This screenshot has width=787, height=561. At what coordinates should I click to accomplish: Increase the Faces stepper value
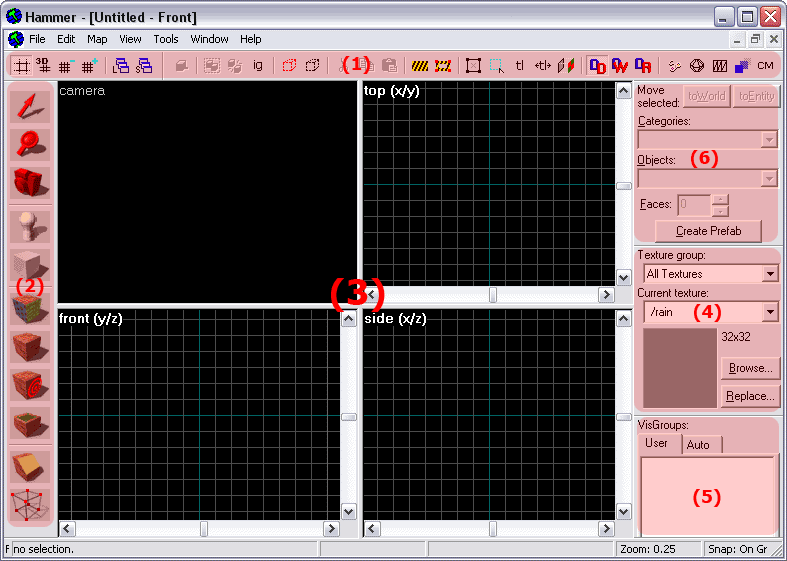point(720,199)
